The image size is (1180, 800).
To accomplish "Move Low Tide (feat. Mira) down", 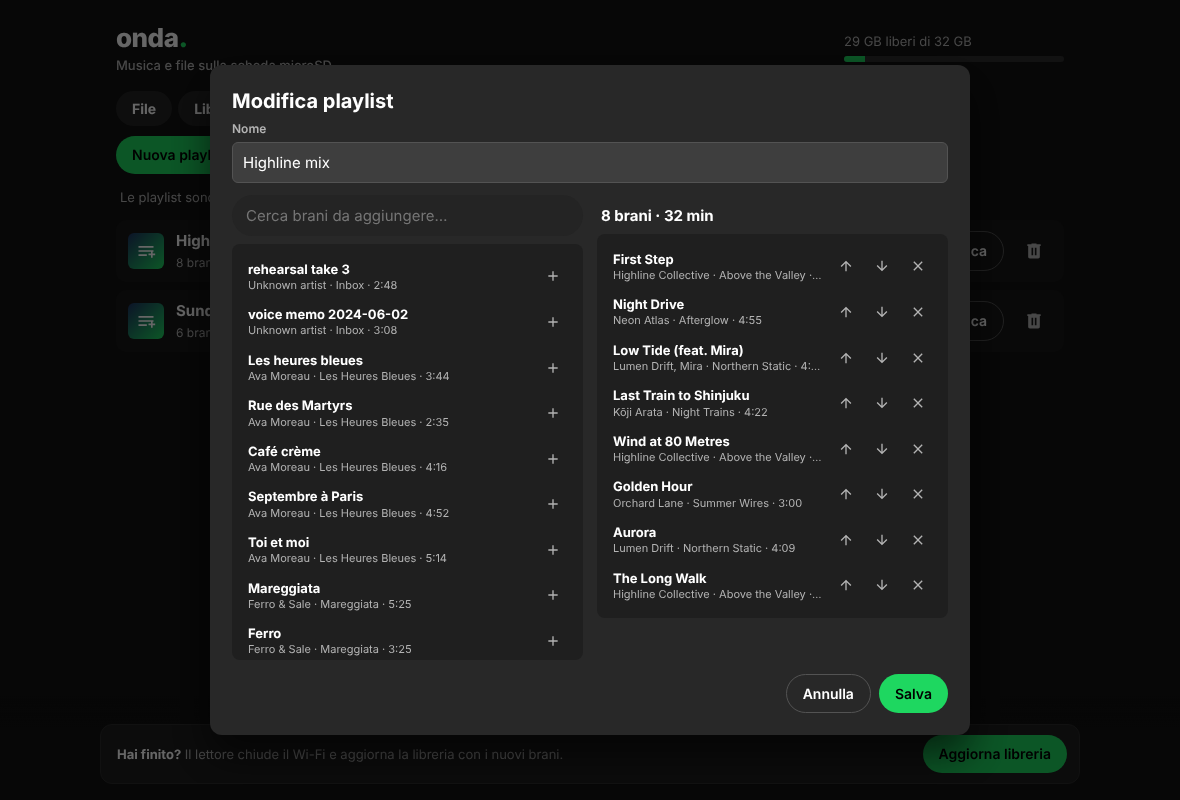I will click(881, 358).
